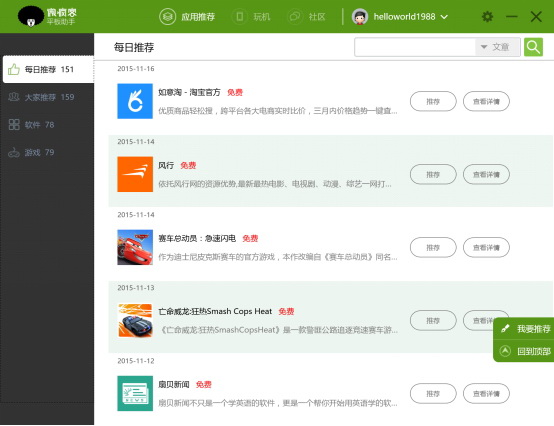Click 赛车总动员 description text
Image resolution: width=554 pixels, height=426 pixels.
pyautogui.click(x=278, y=257)
